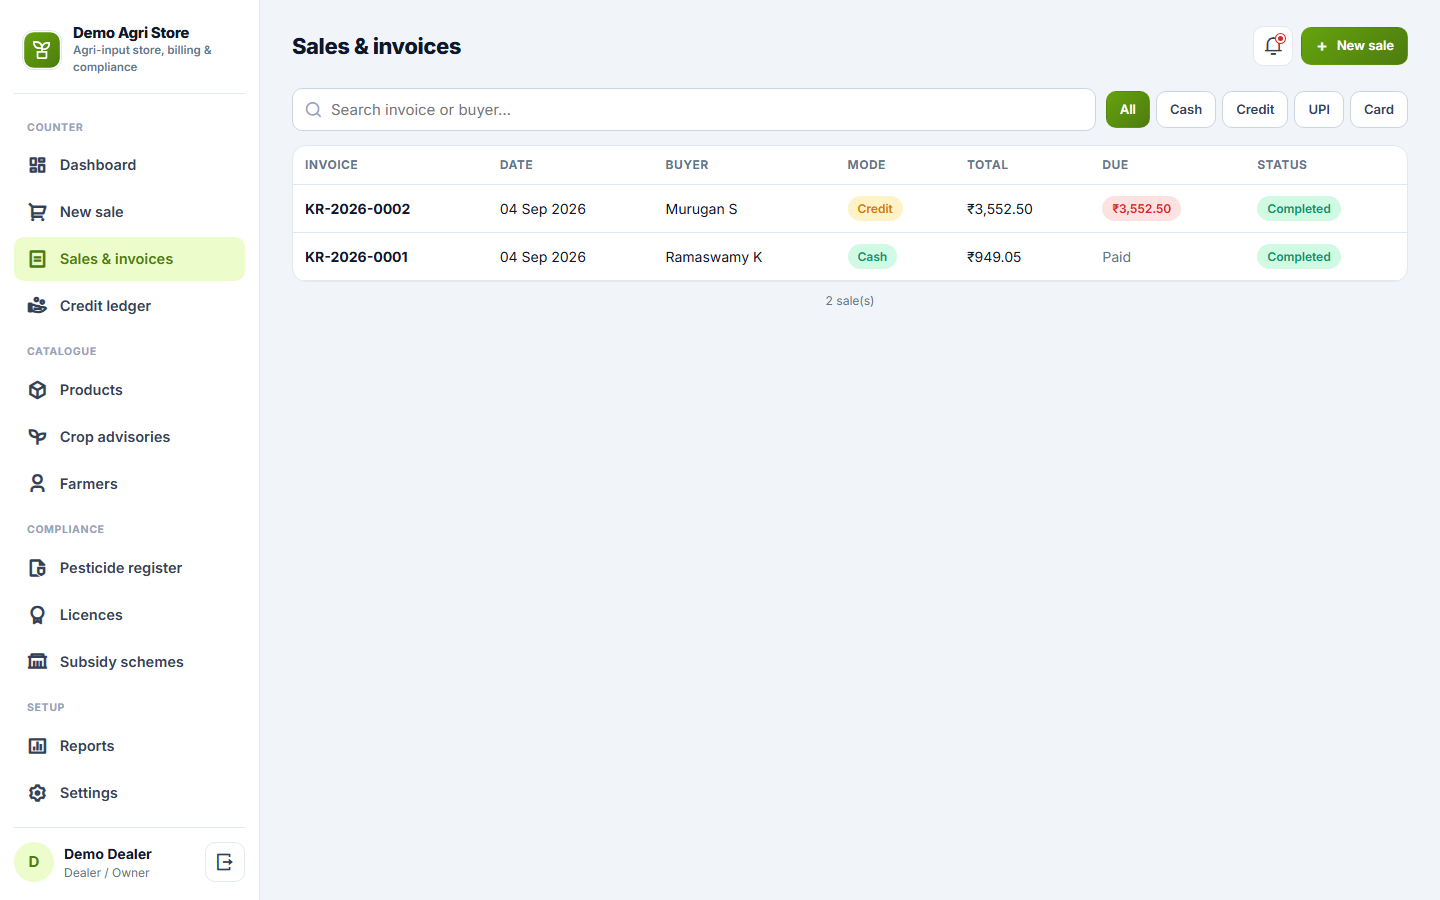Click buyer name Murugan S
The width and height of the screenshot is (1440, 900).
click(x=702, y=209)
